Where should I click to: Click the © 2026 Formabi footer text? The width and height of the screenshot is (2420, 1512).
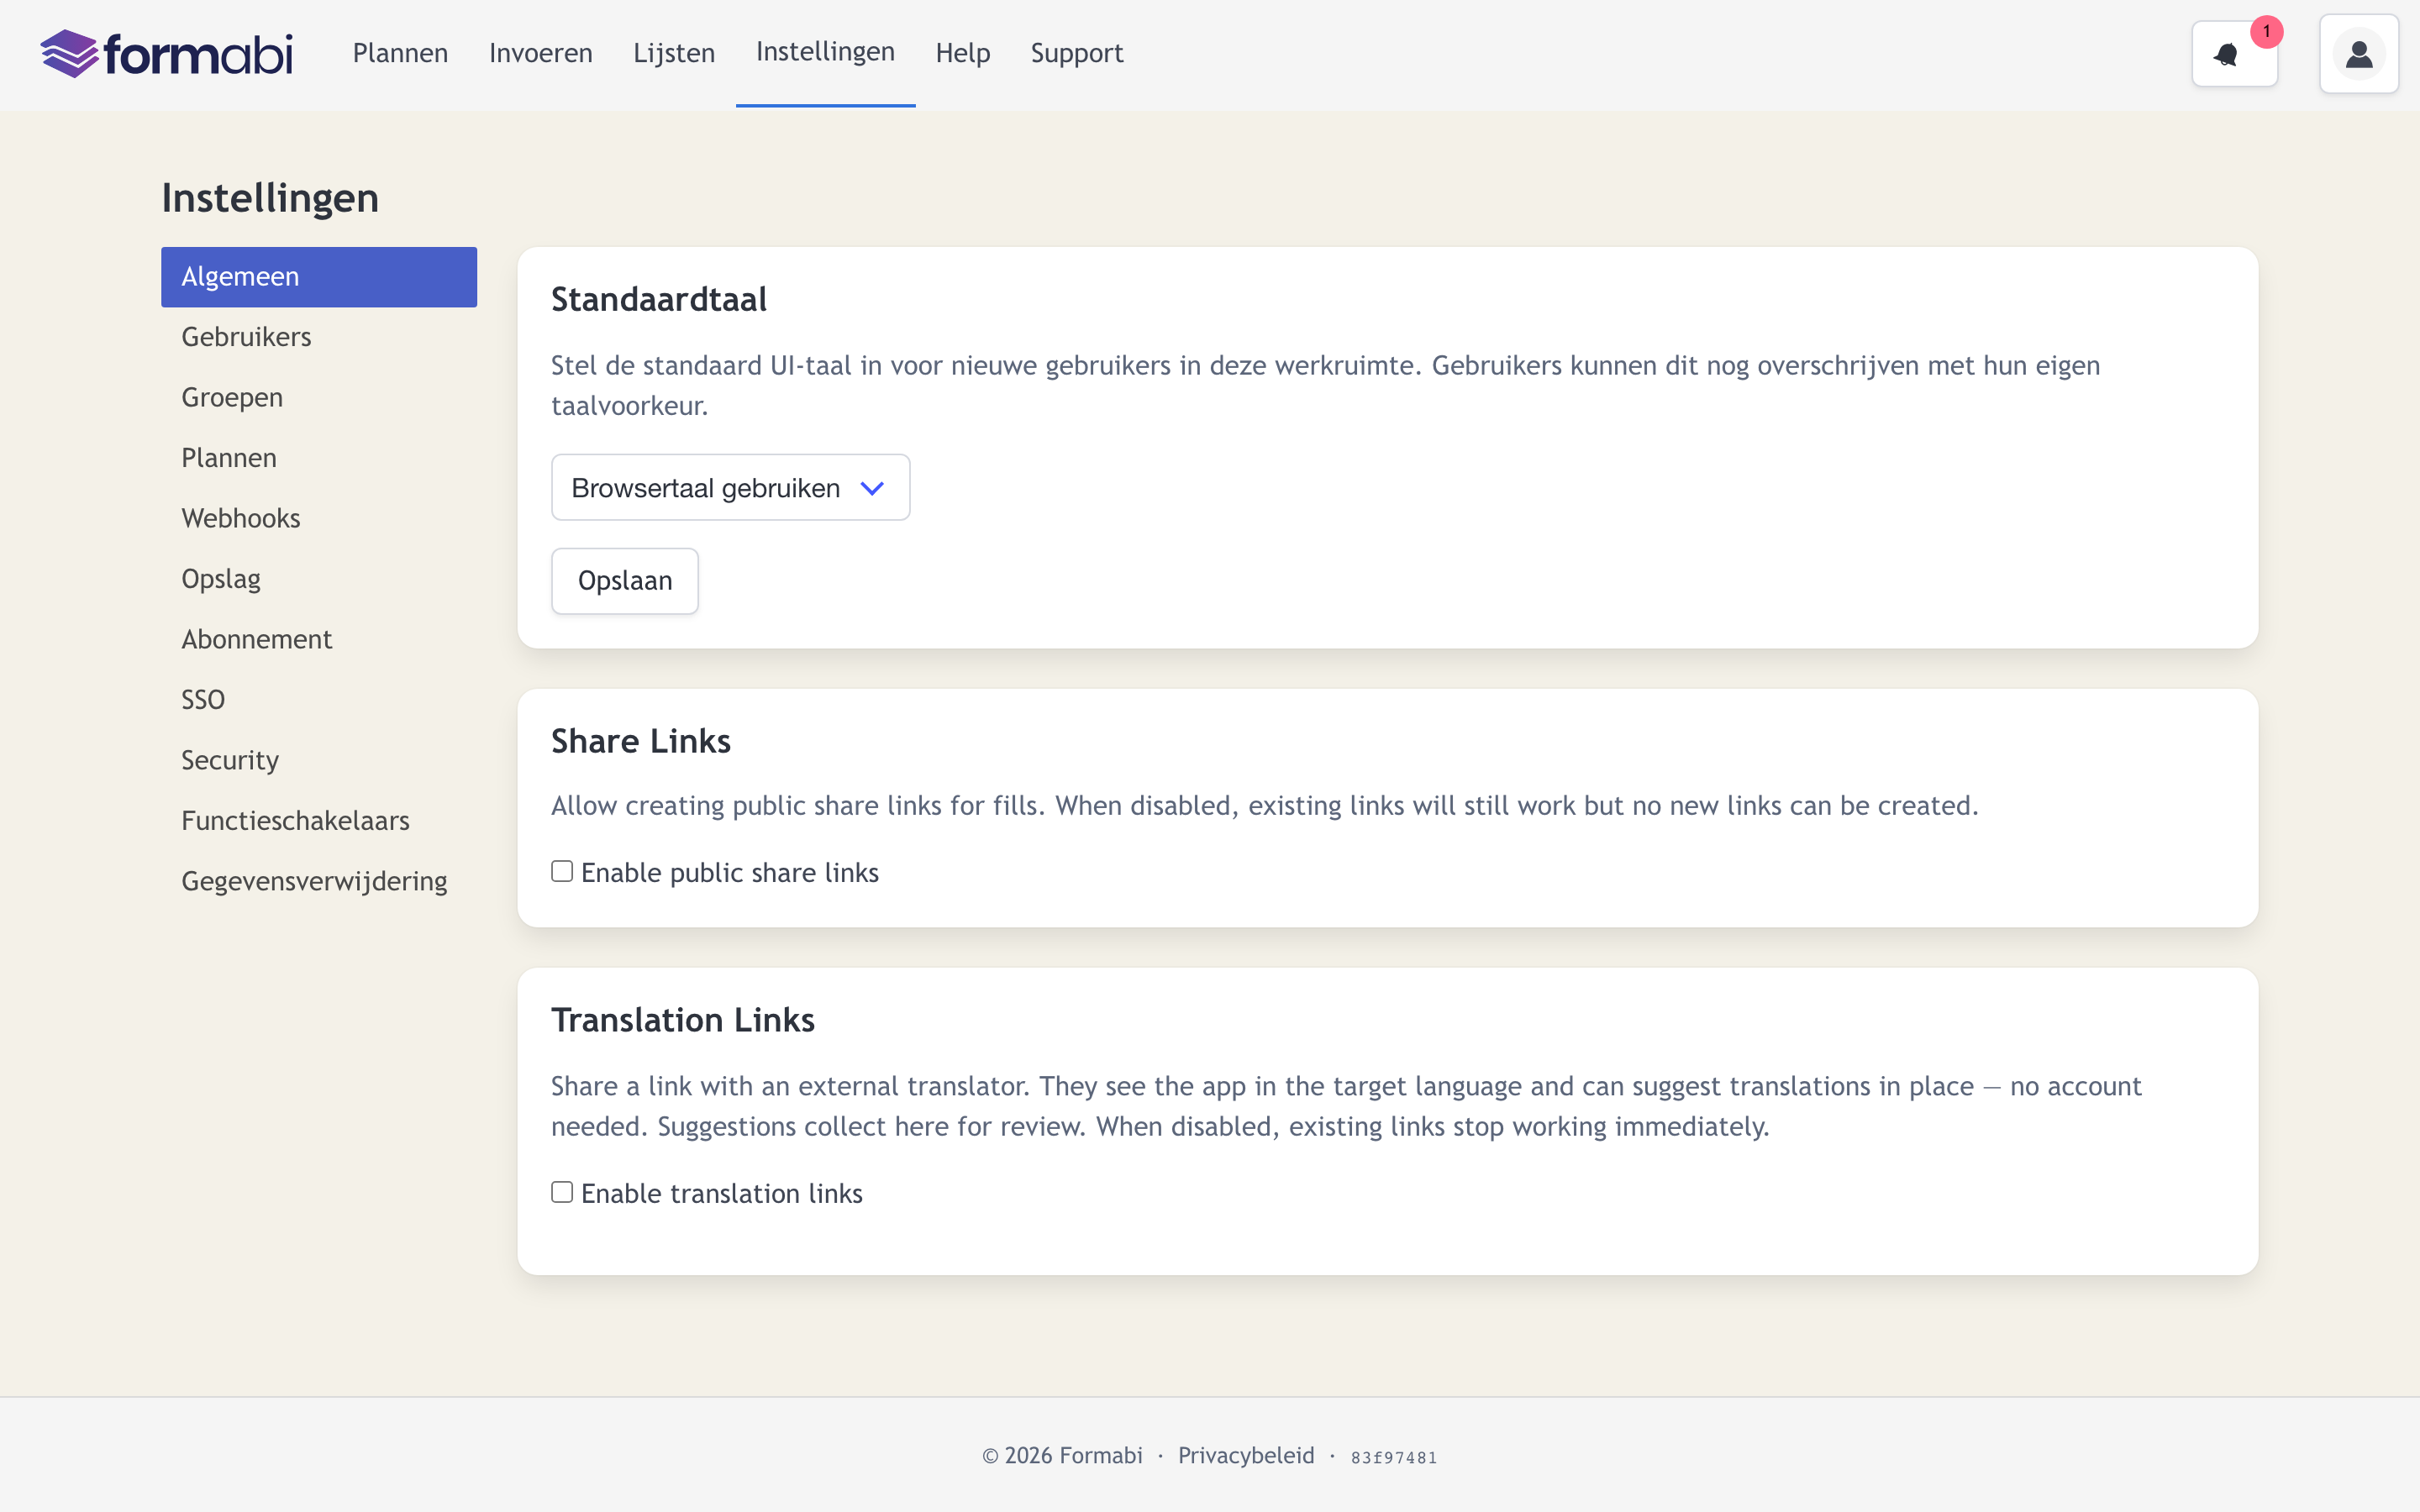pos(1062,1455)
